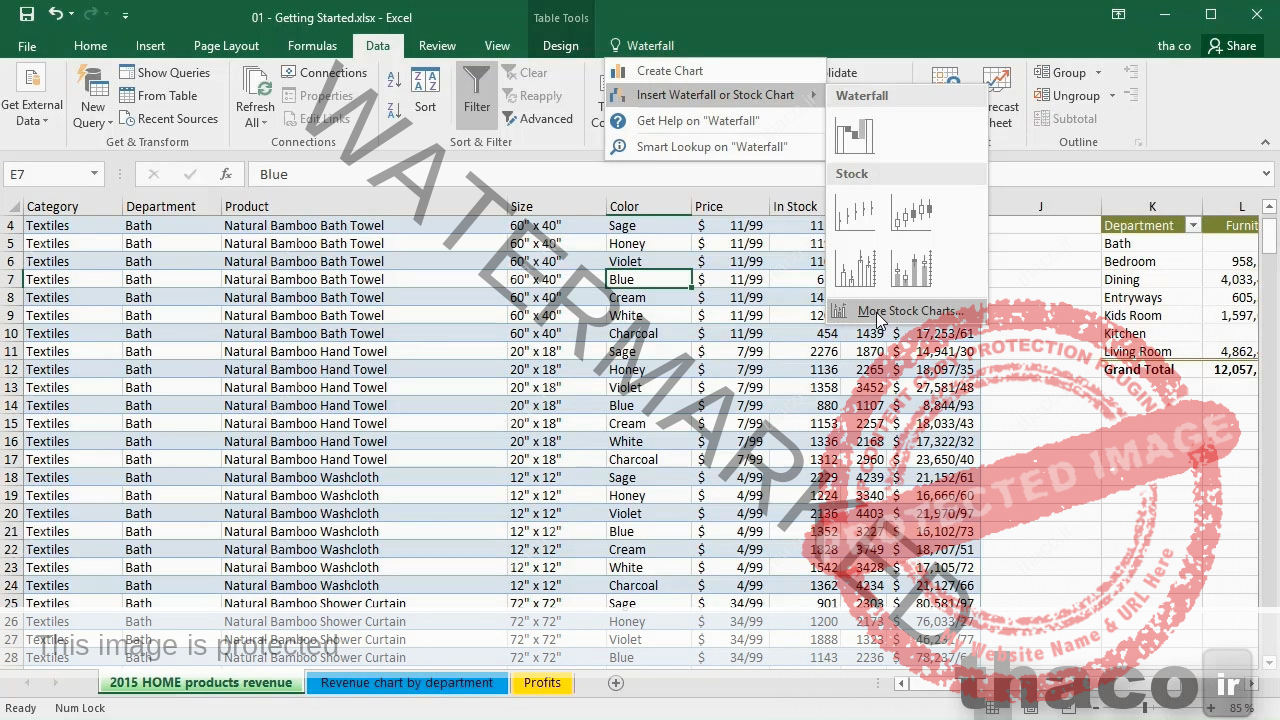The width and height of the screenshot is (1280, 720).
Task: Save the workbook with the floppy icon
Action: point(27,15)
